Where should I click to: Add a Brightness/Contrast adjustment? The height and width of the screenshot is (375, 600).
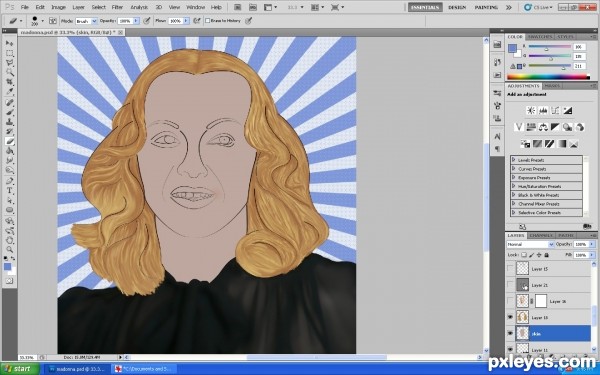click(x=531, y=111)
